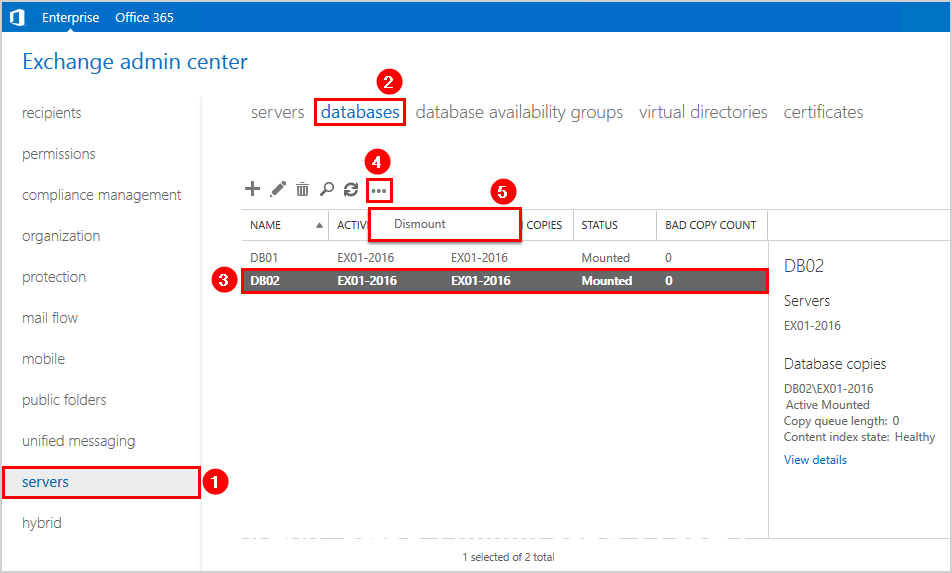Click the Exchange admin center title

tap(135, 62)
